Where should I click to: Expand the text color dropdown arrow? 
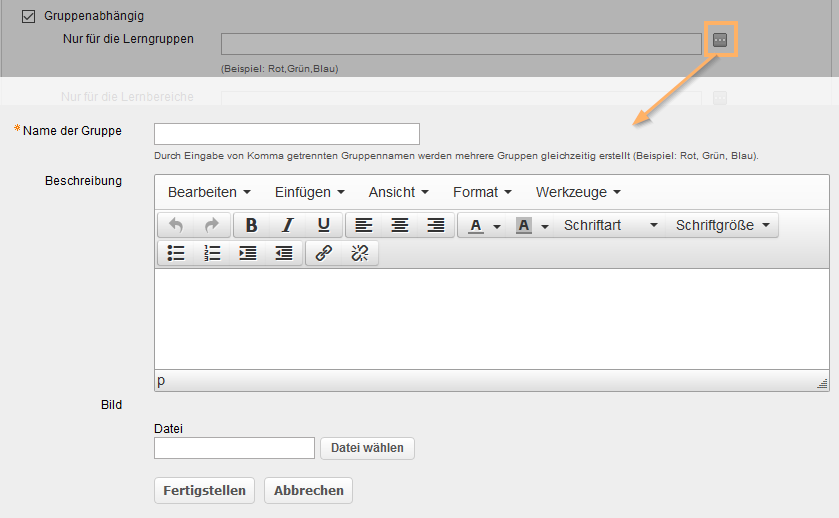tap(497, 226)
